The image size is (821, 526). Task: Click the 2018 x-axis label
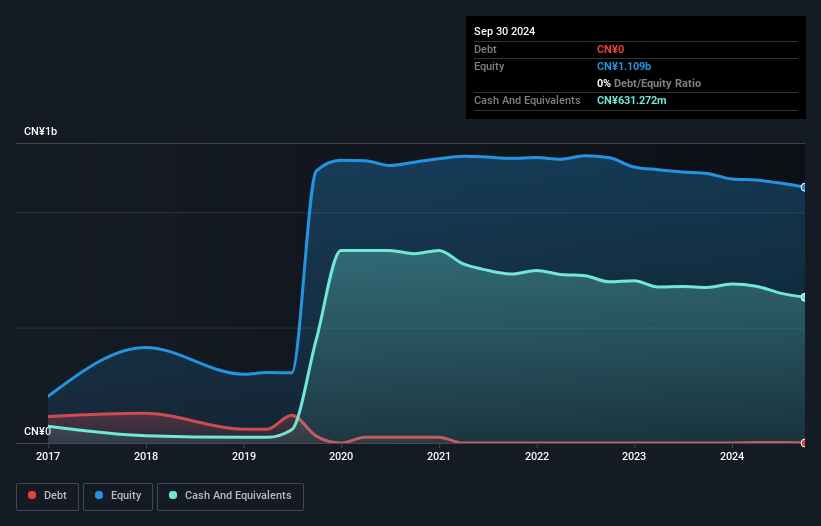coord(146,456)
